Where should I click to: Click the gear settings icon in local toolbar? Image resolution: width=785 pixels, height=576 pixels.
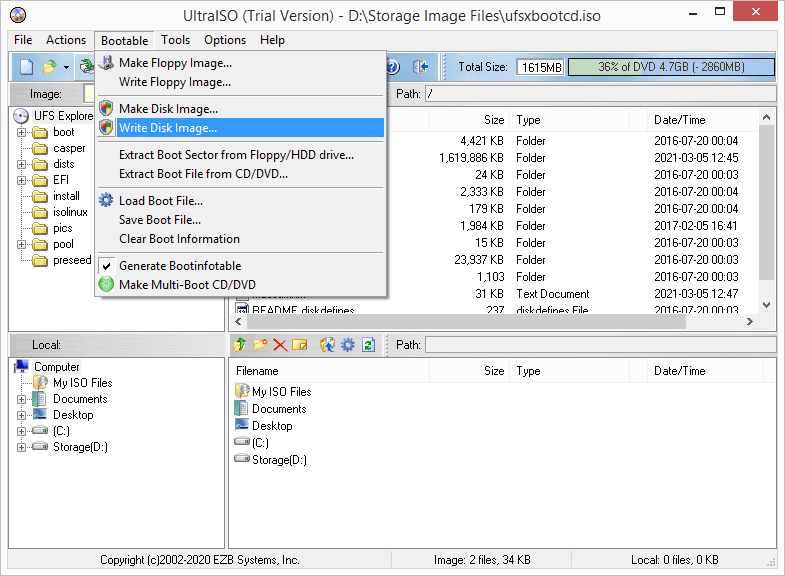(347, 345)
